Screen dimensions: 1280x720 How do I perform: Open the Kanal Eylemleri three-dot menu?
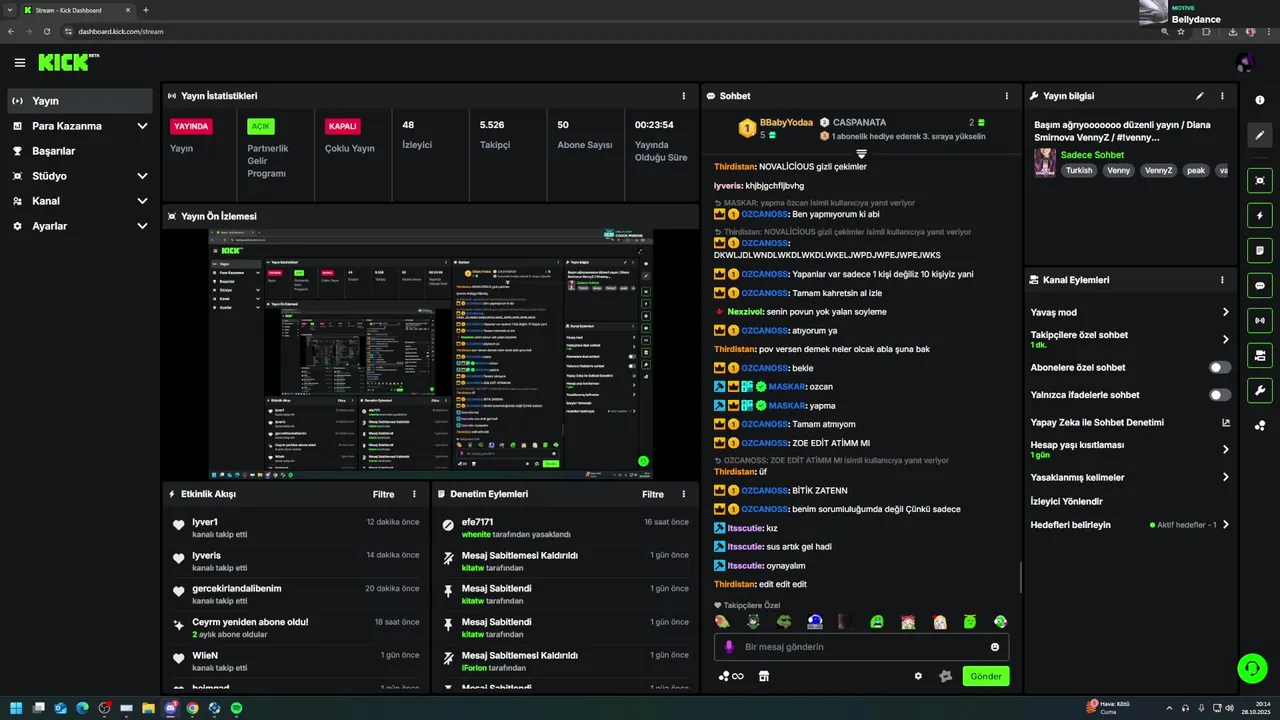click(1222, 280)
